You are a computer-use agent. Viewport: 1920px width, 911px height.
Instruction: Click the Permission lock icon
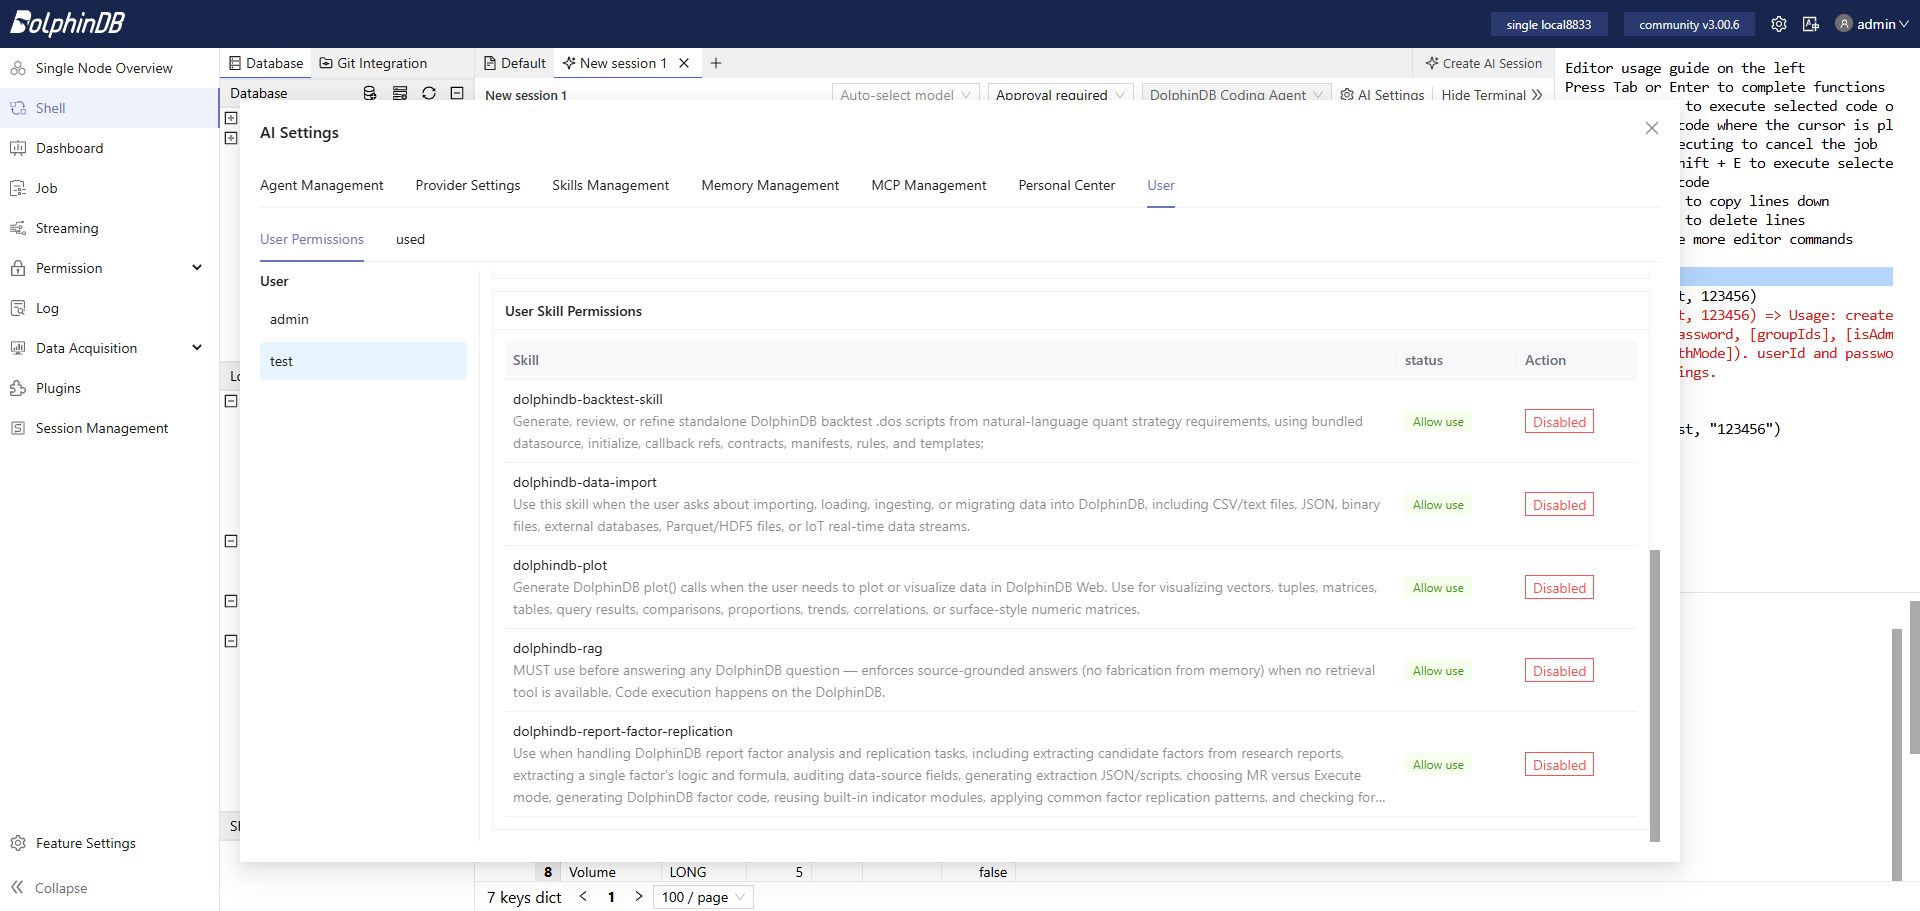(18, 268)
